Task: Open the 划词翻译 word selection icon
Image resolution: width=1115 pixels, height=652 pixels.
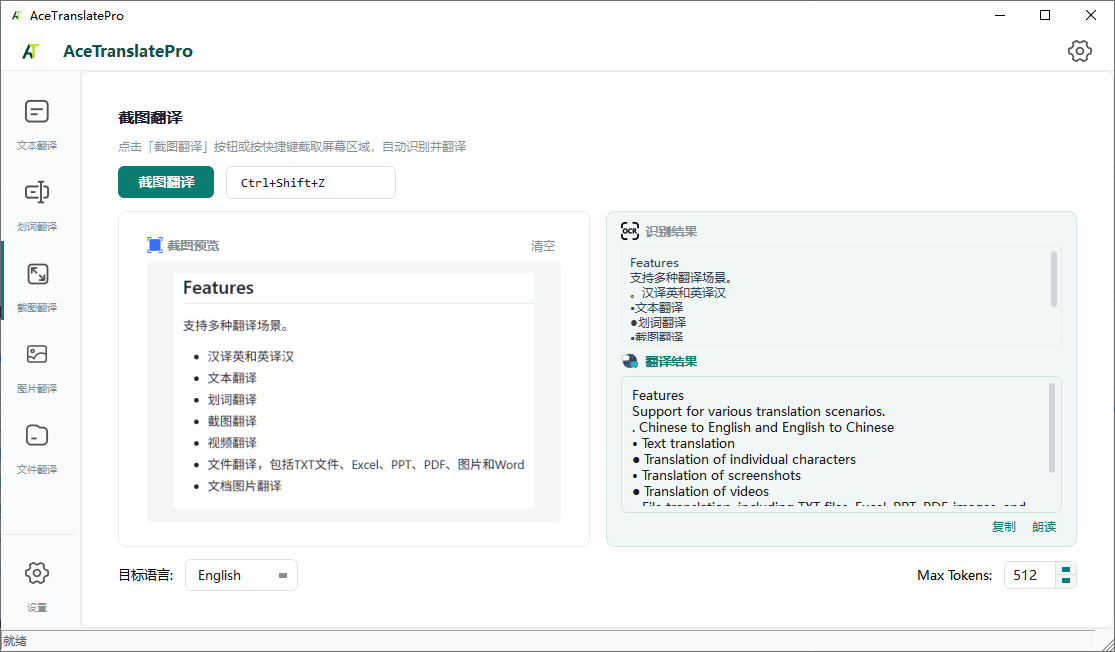Action: (37, 192)
